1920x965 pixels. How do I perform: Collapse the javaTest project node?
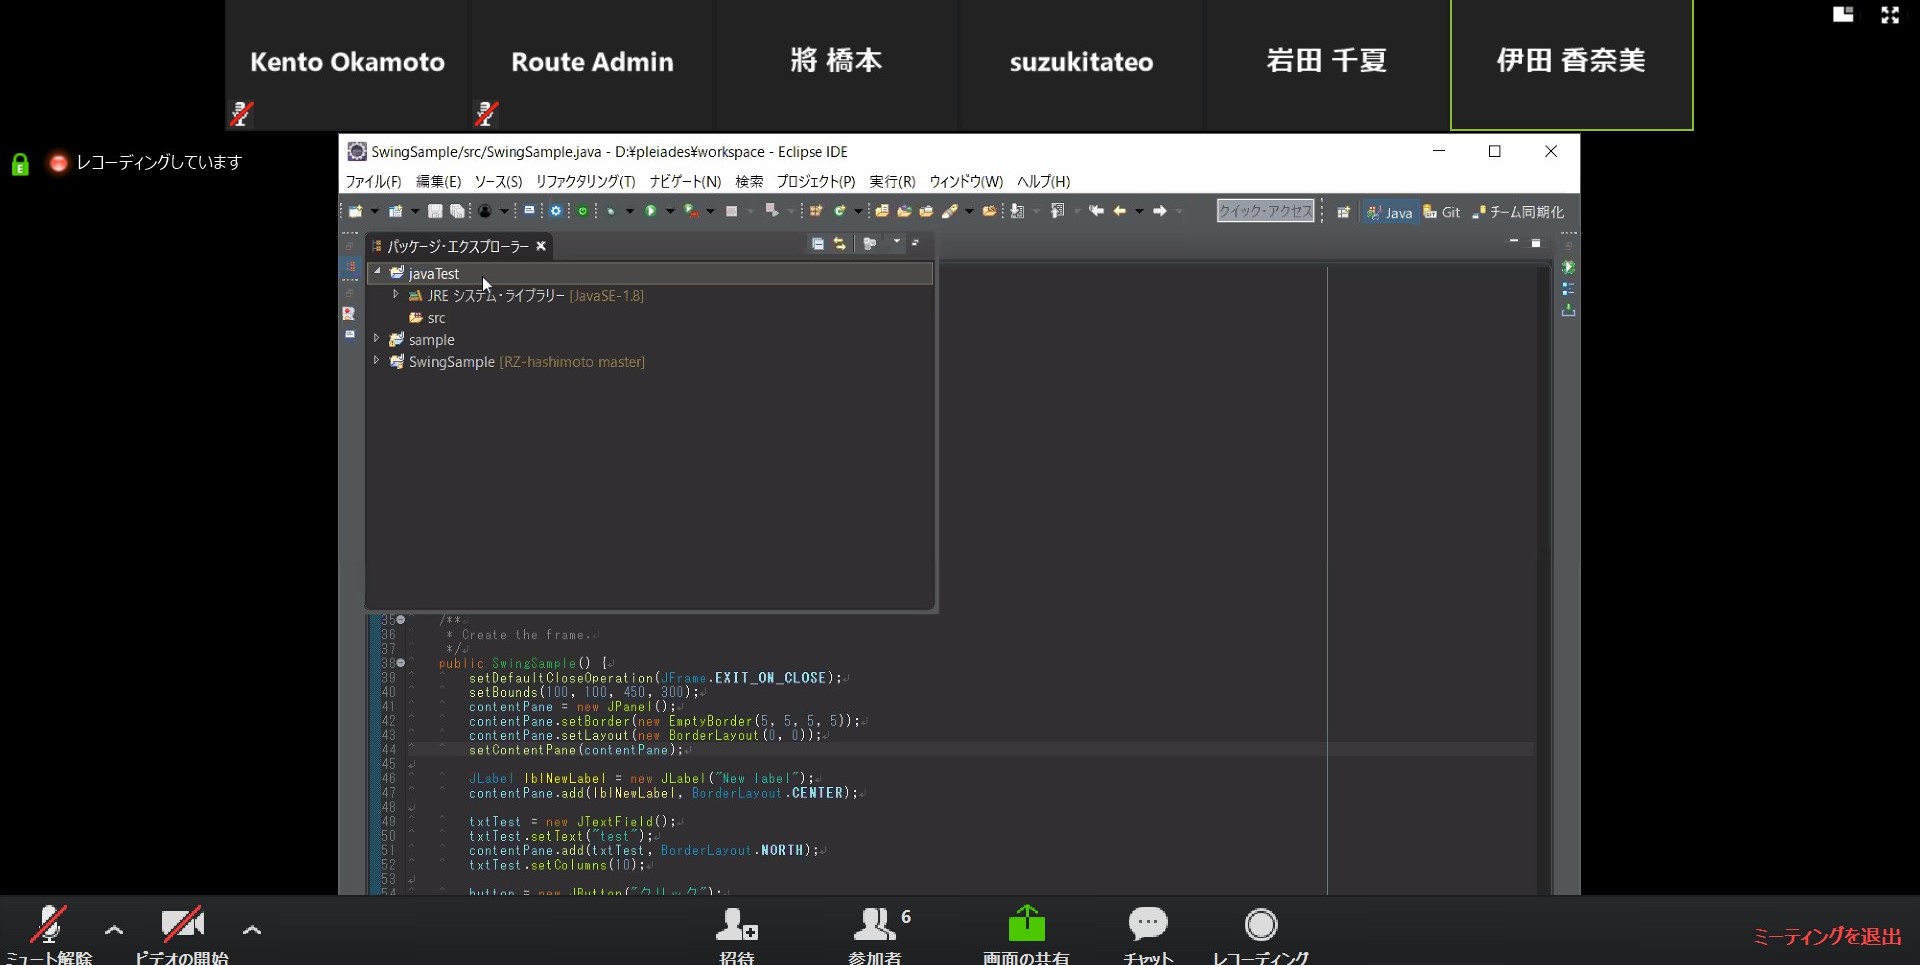pyautogui.click(x=377, y=272)
